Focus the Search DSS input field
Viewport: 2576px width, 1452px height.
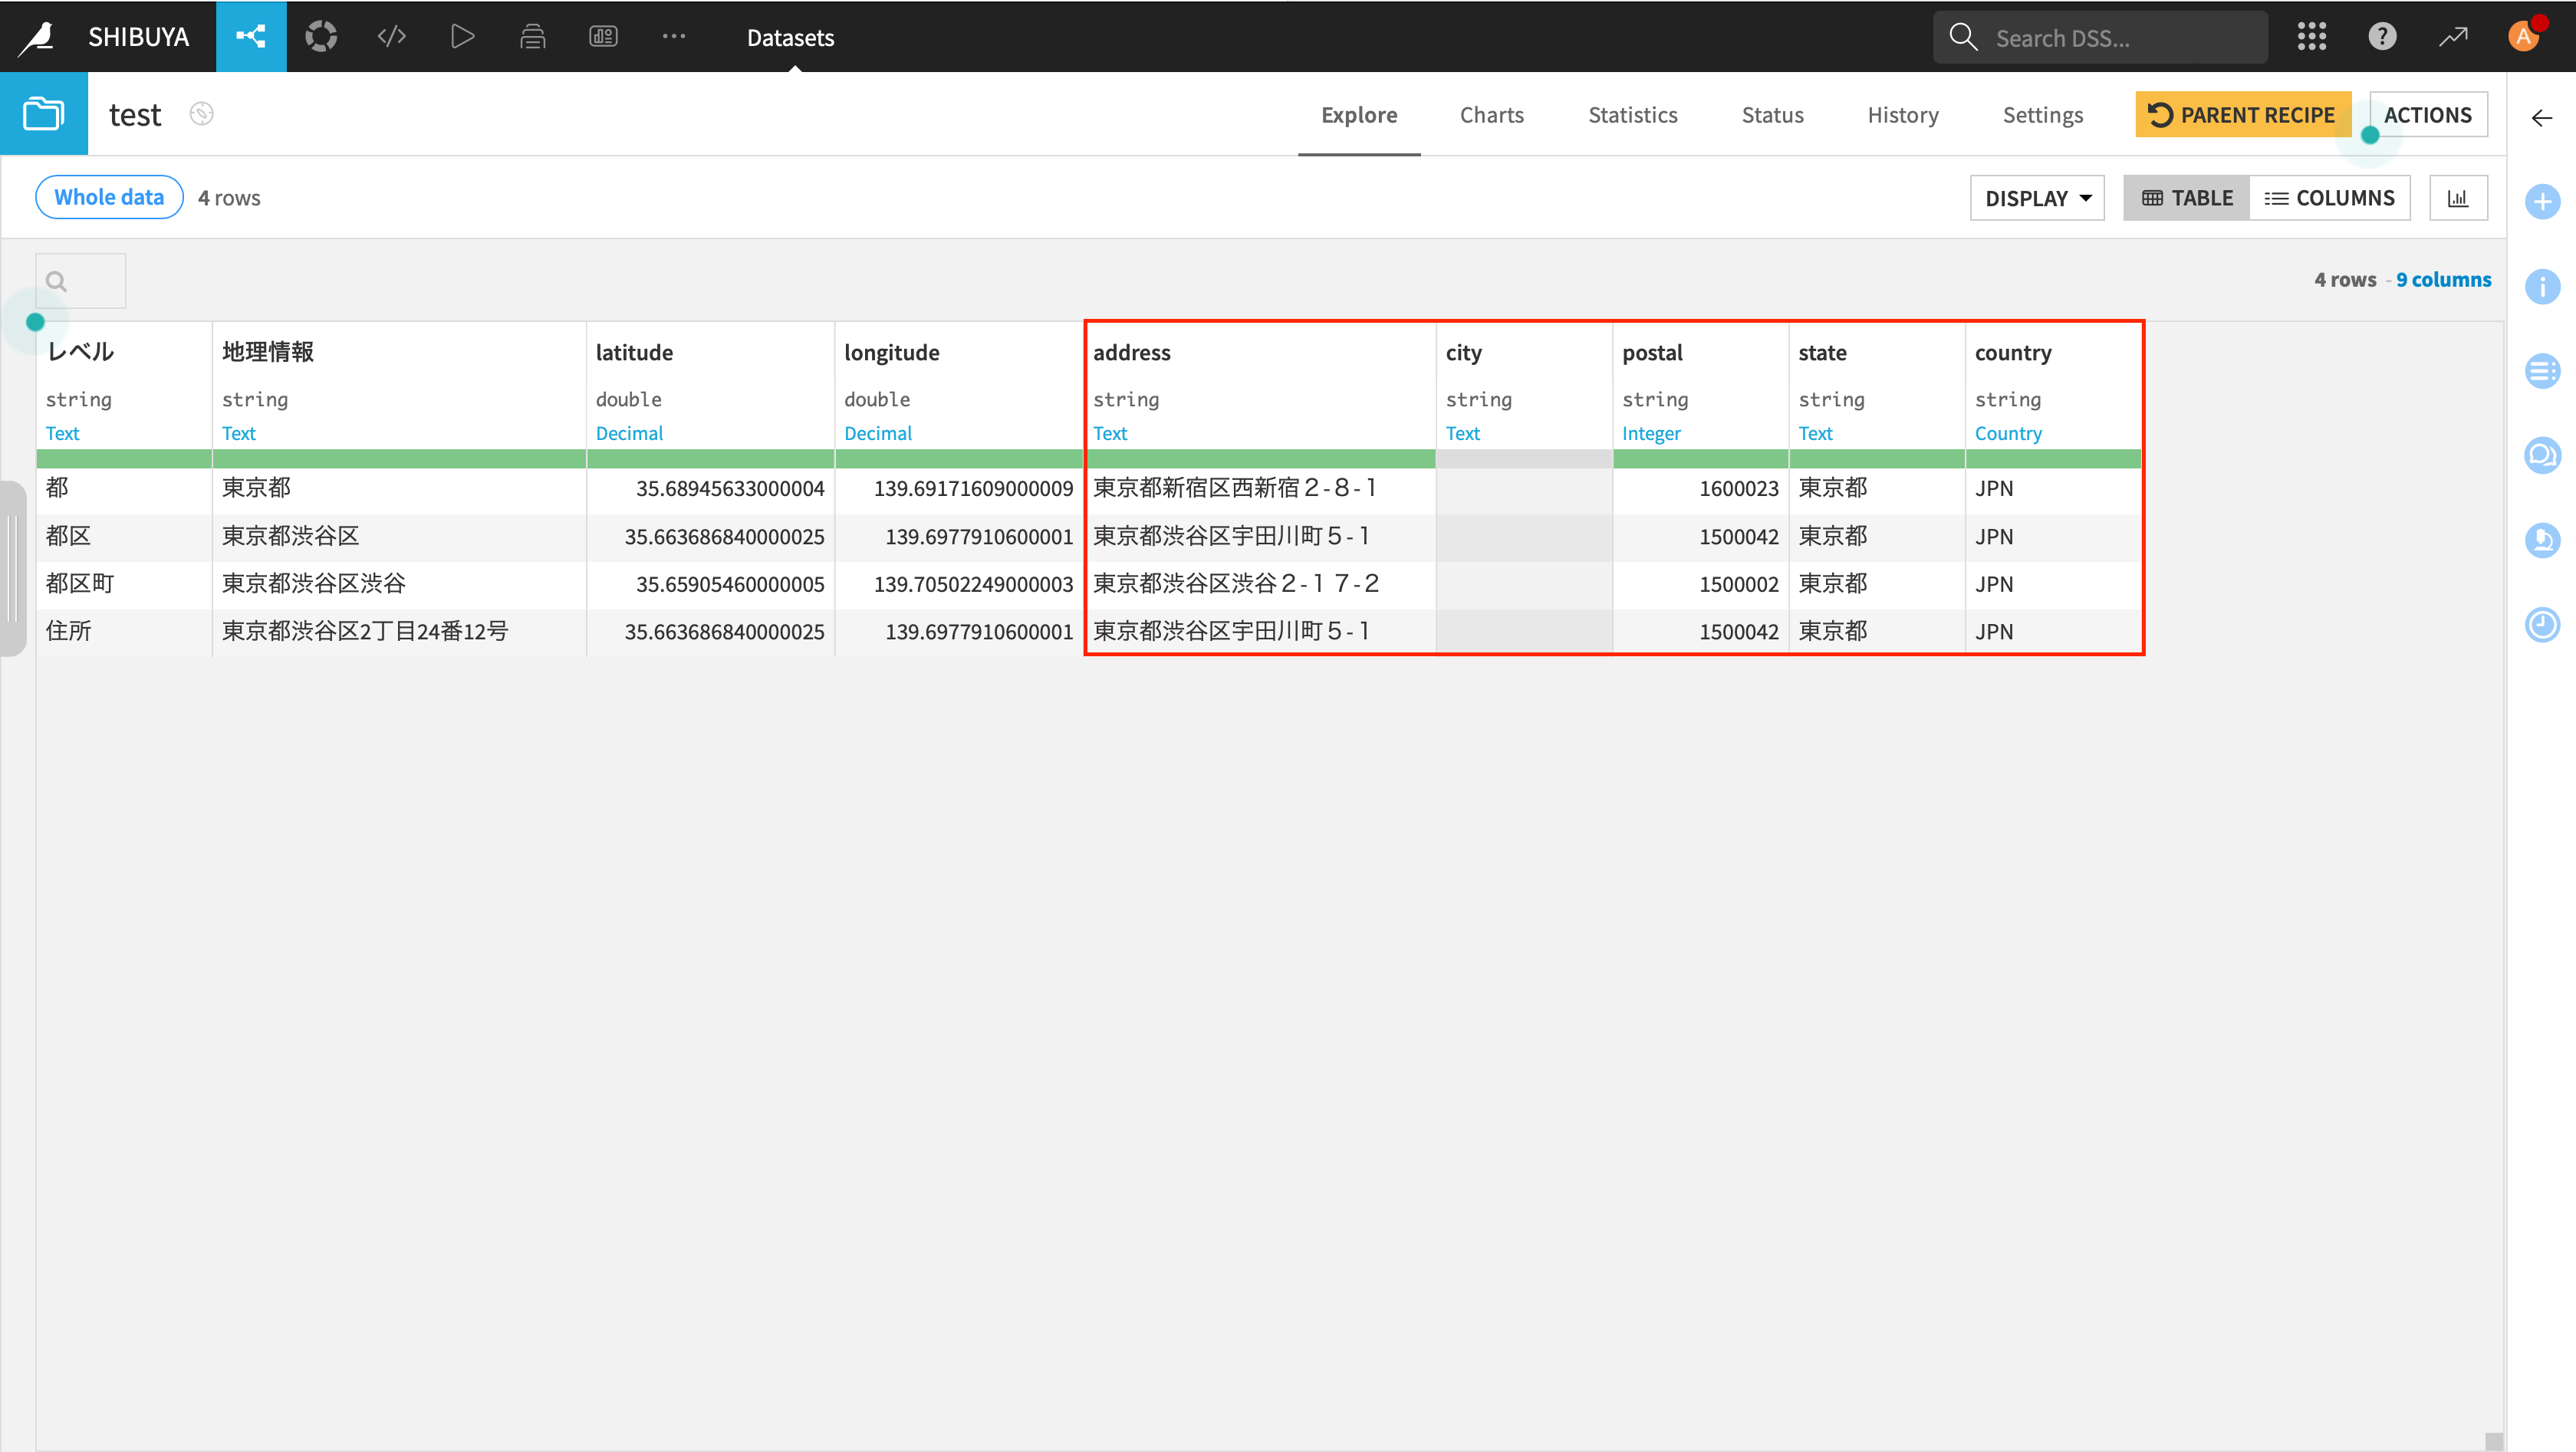pyautogui.click(x=2100, y=37)
